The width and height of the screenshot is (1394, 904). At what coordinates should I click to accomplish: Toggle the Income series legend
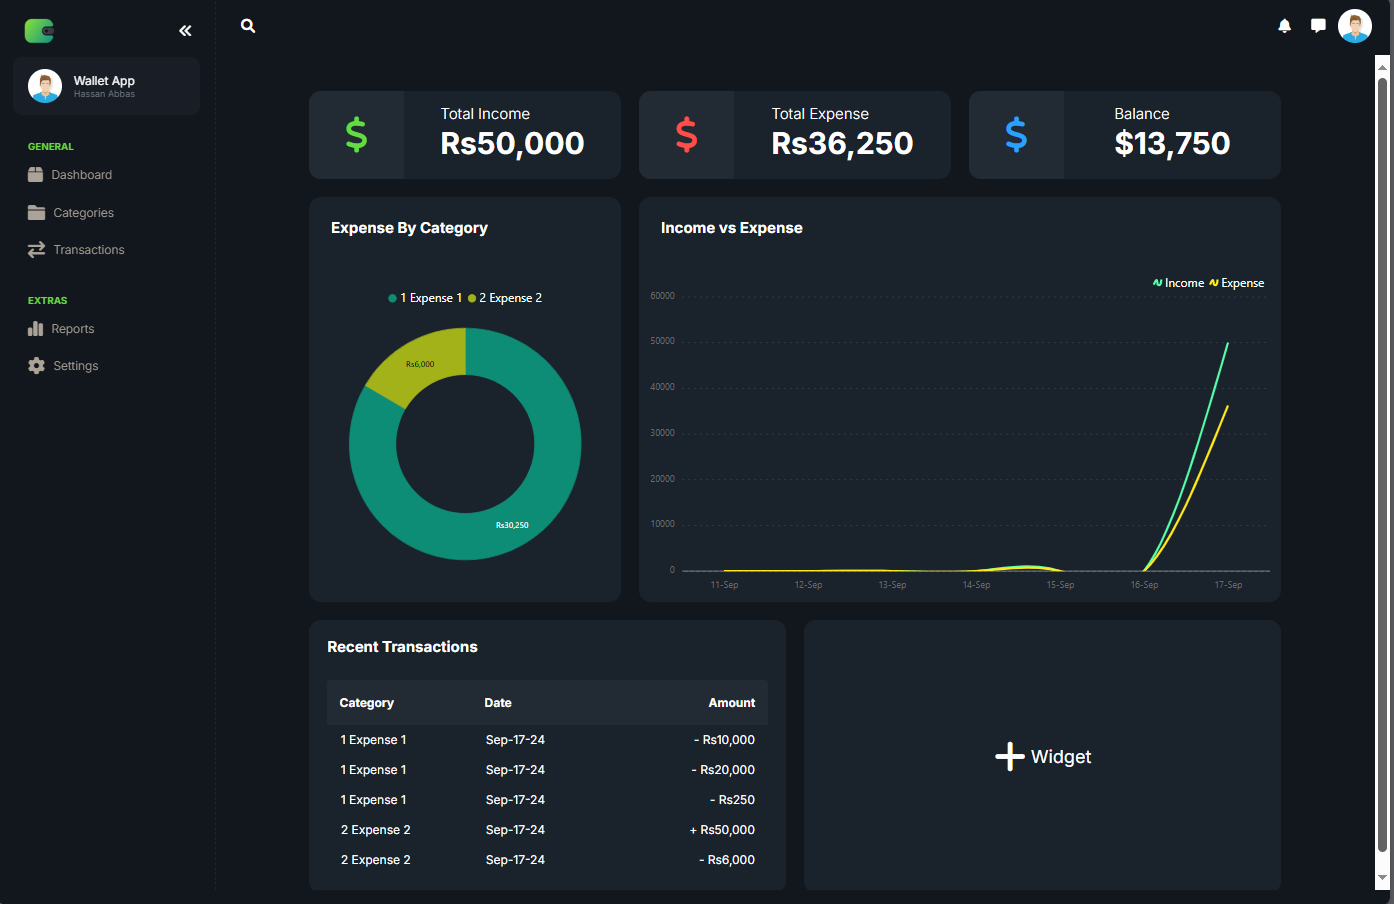point(1178,283)
